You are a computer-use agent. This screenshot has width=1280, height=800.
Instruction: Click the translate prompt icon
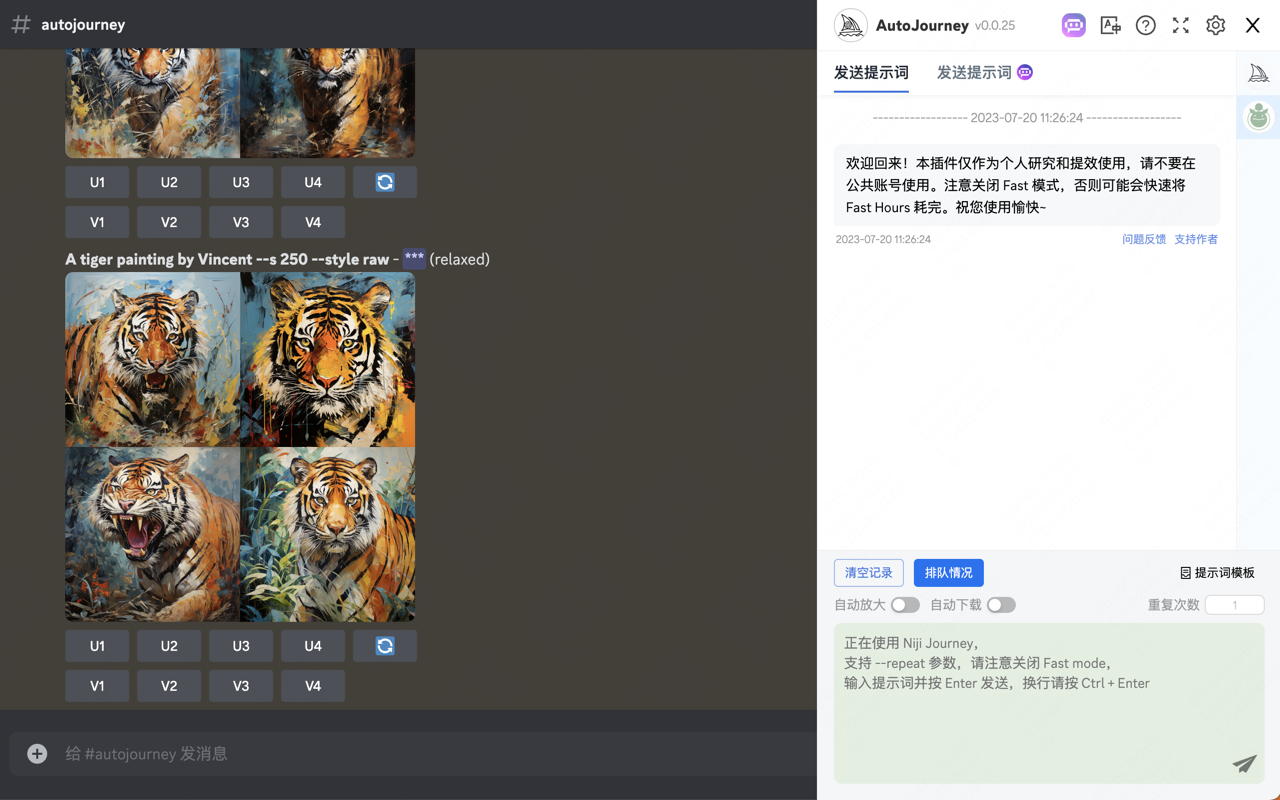pyautogui.click(x=1110, y=25)
